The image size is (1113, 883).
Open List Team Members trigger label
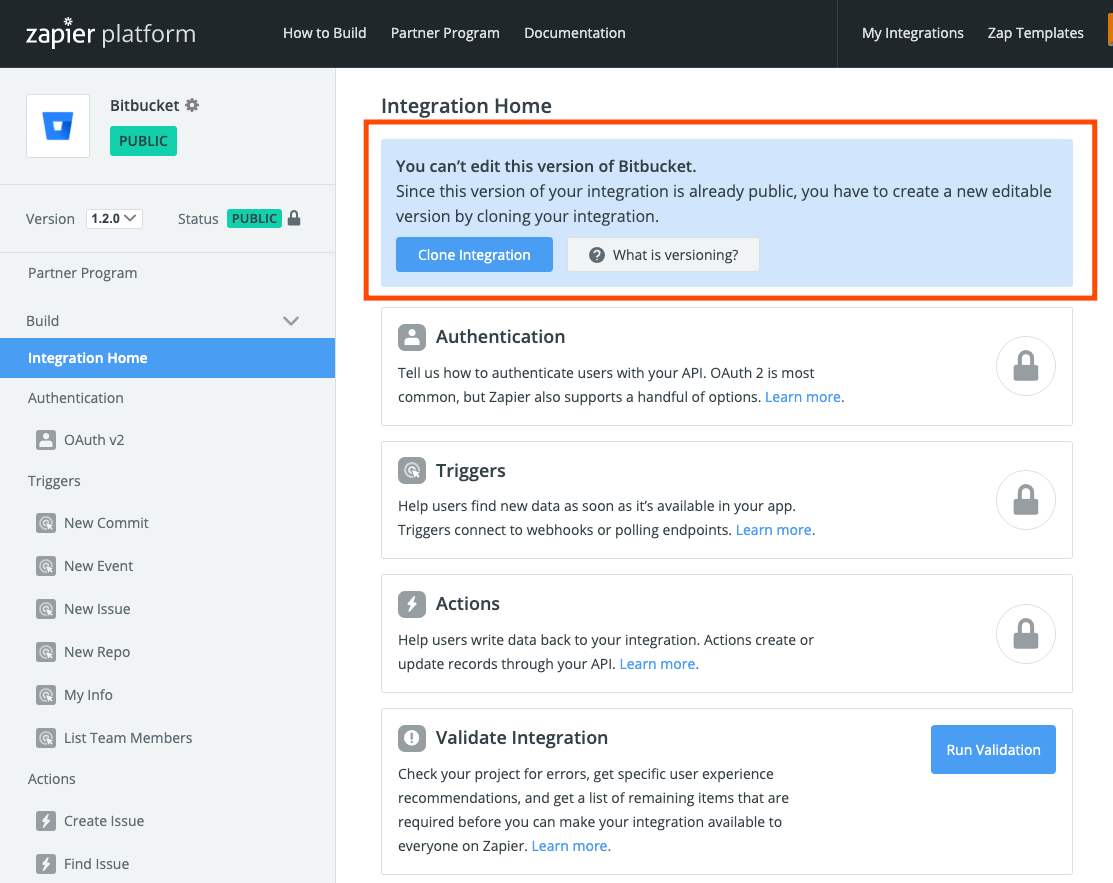tap(128, 738)
